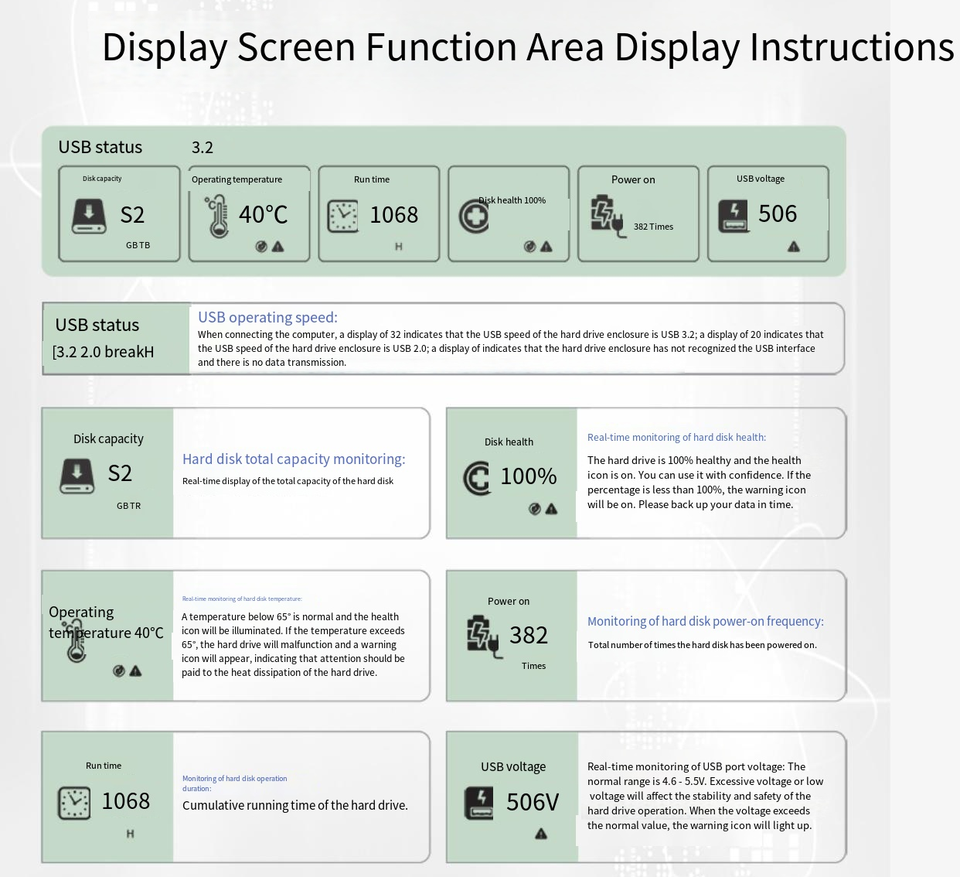
Task: Click the 'Disk health 100%' text in top tile
Action: (512, 200)
